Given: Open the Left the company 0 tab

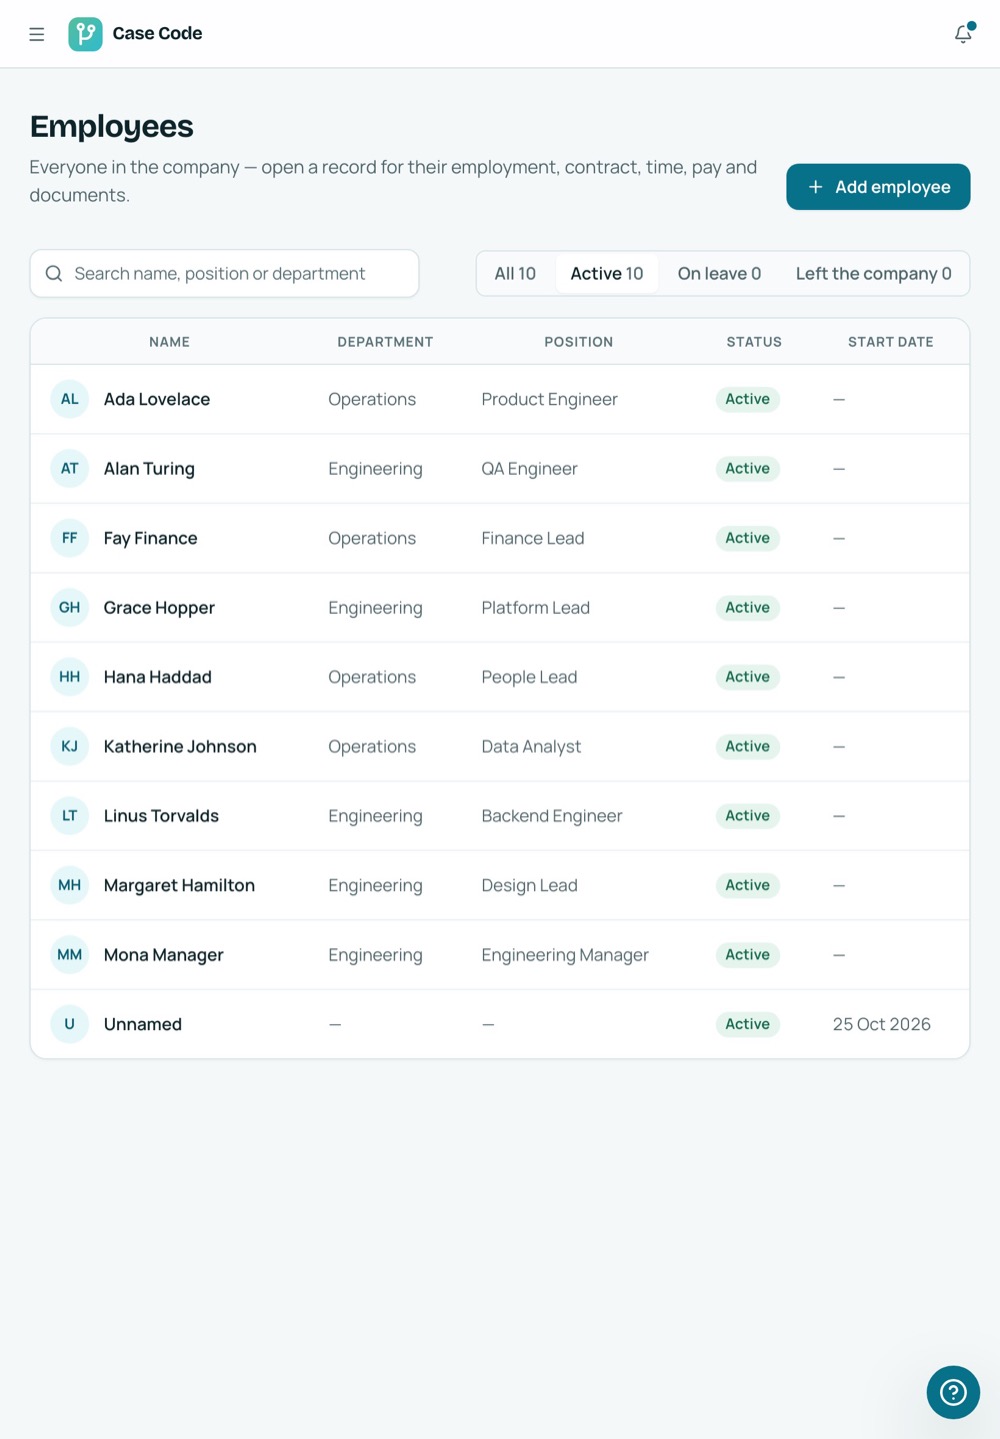Looking at the screenshot, I should point(873,274).
